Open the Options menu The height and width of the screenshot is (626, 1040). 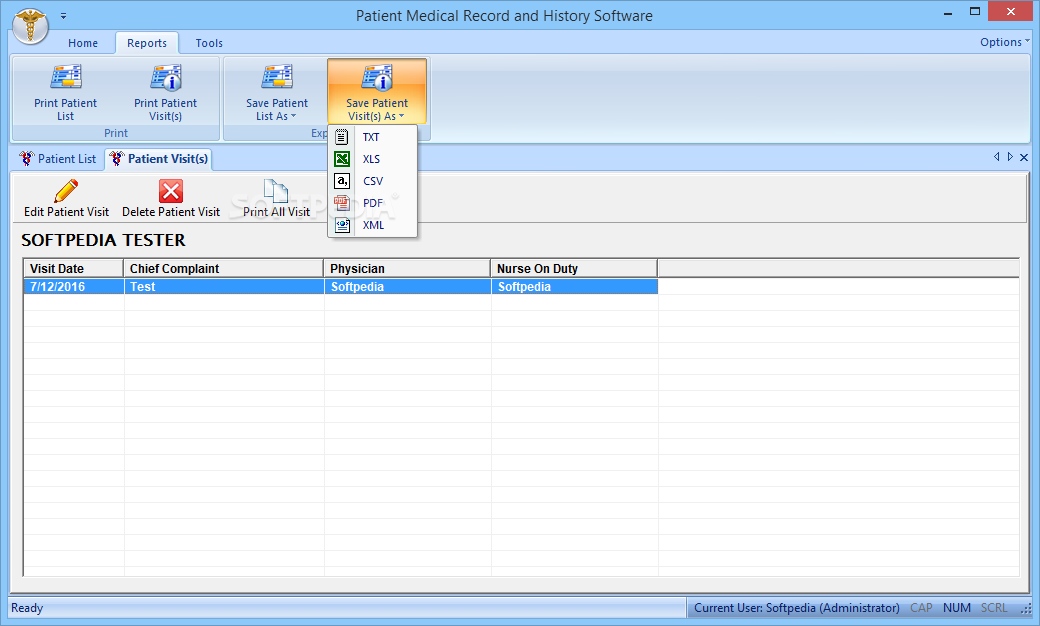pos(1005,42)
